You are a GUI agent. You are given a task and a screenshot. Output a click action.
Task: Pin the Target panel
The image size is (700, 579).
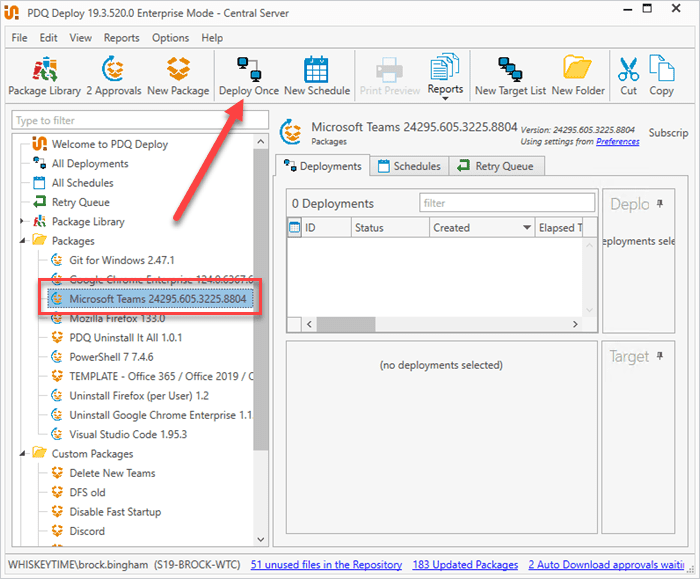pos(660,356)
